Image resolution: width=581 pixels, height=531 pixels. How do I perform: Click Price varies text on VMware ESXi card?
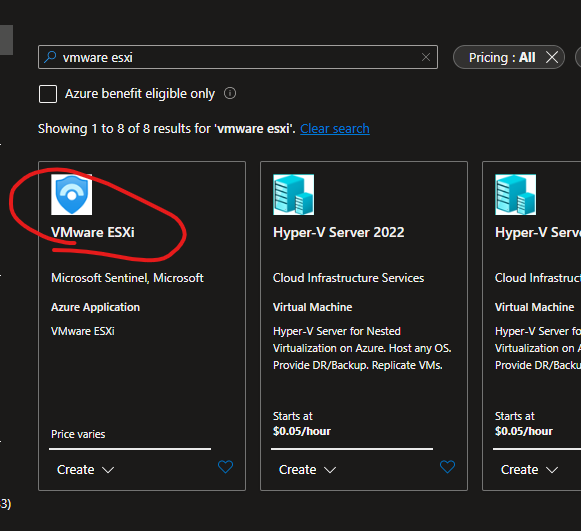click(78, 434)
